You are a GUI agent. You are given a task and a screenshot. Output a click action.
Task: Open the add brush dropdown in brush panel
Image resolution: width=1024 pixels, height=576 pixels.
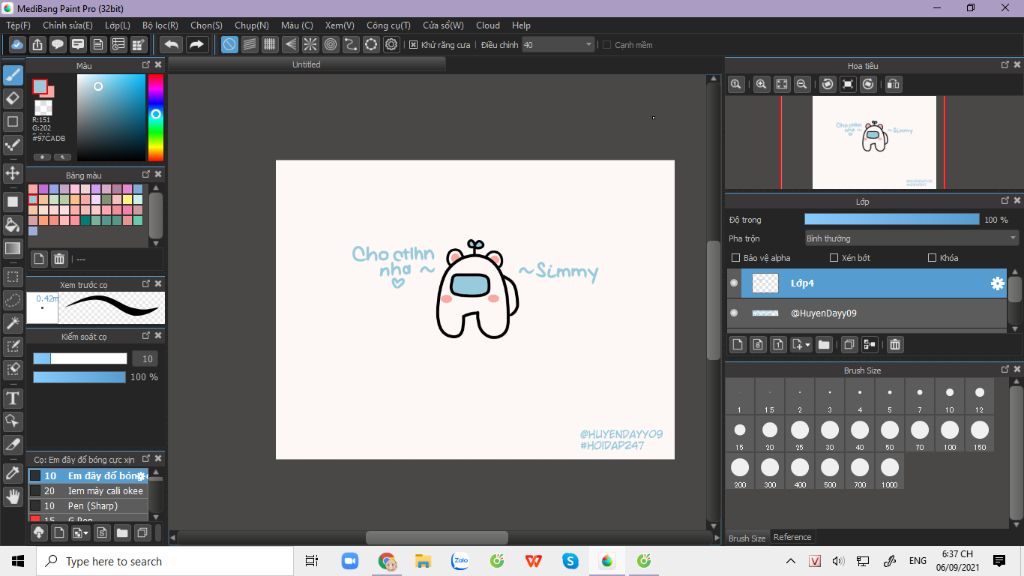pyautogui.click(x=86, y=533)
